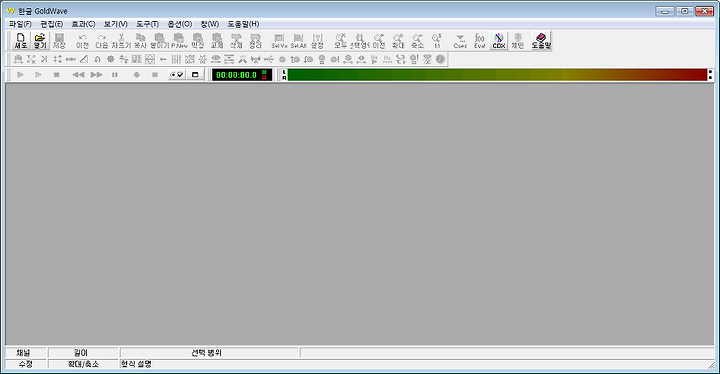The image size is (720, 374).
Task: Click the Sel All toolbar icon
Action: tap(298, 41)
